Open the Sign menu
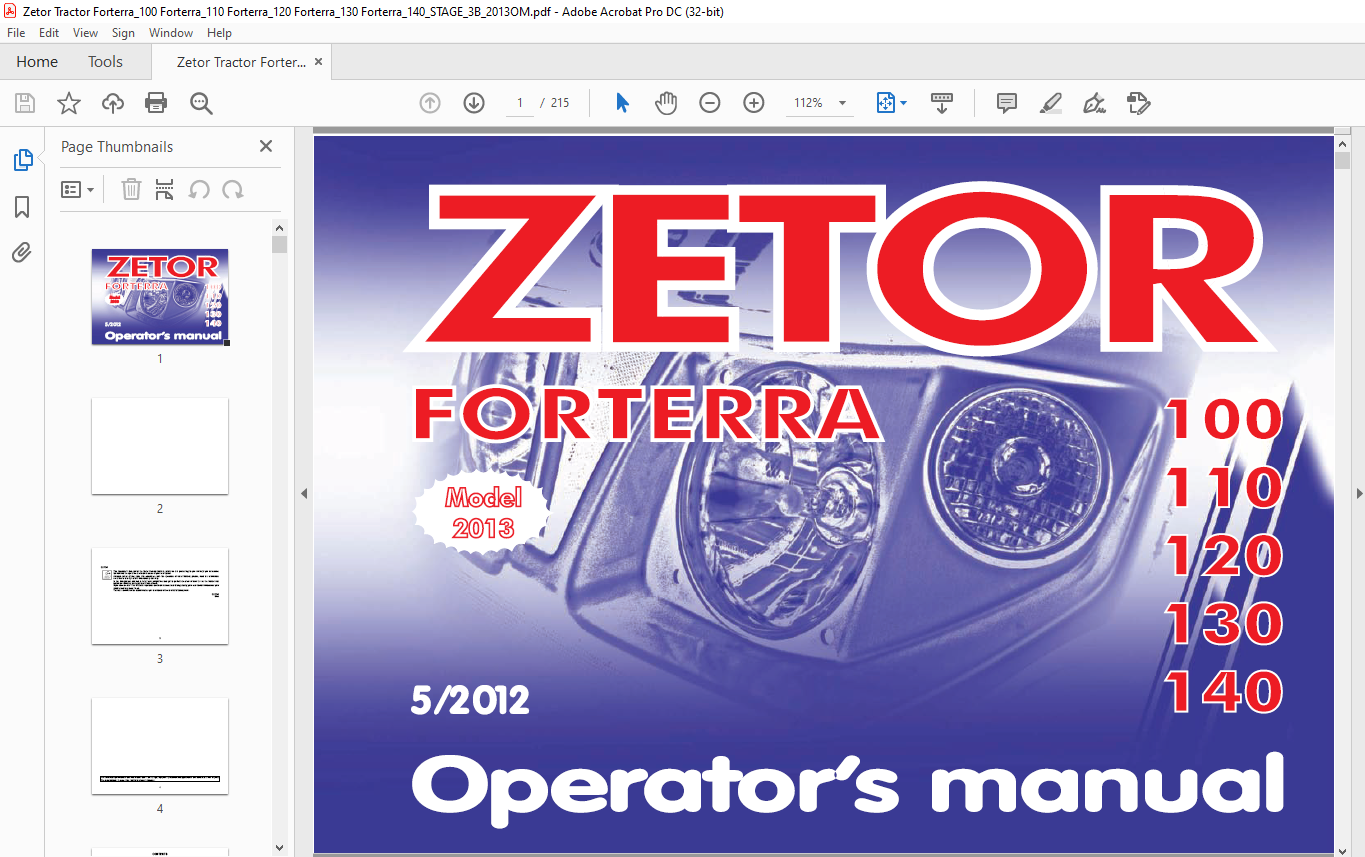The height and width of the screenshot is (857, 1365). (123, 33)
